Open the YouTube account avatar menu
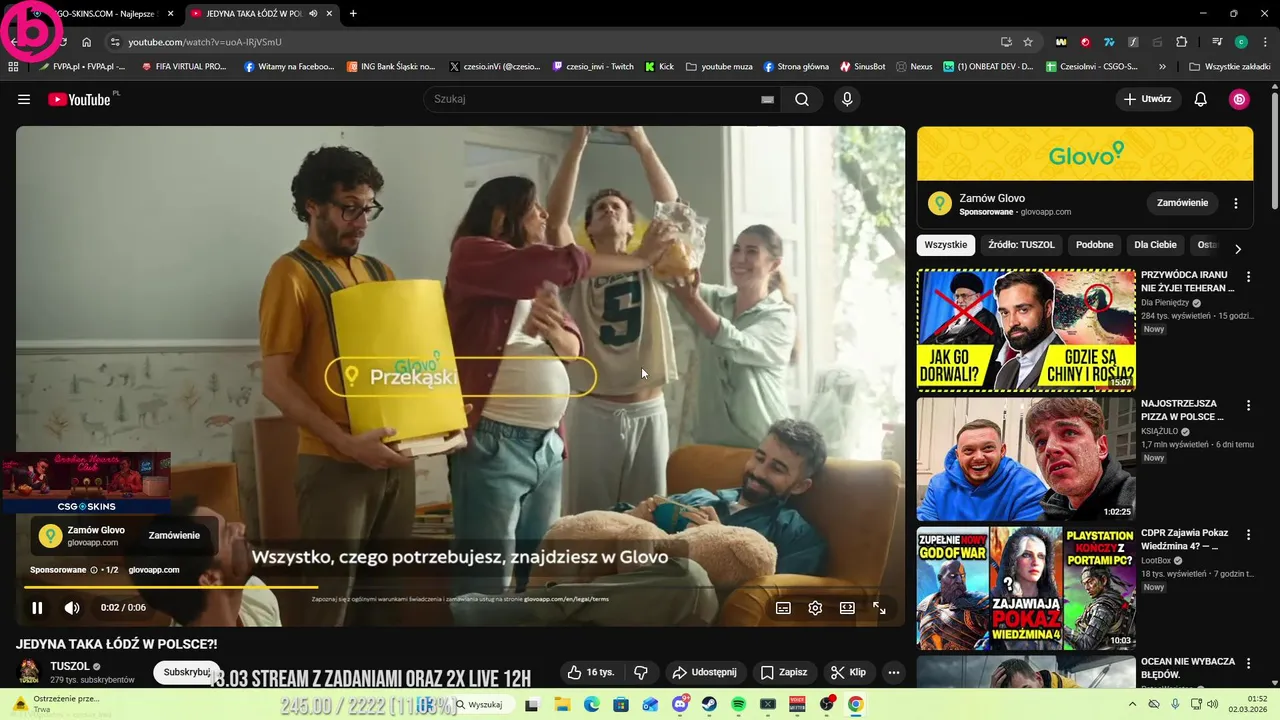Image resolution: width=1280 pixels, height=720 pixels. pos(1239,99)
